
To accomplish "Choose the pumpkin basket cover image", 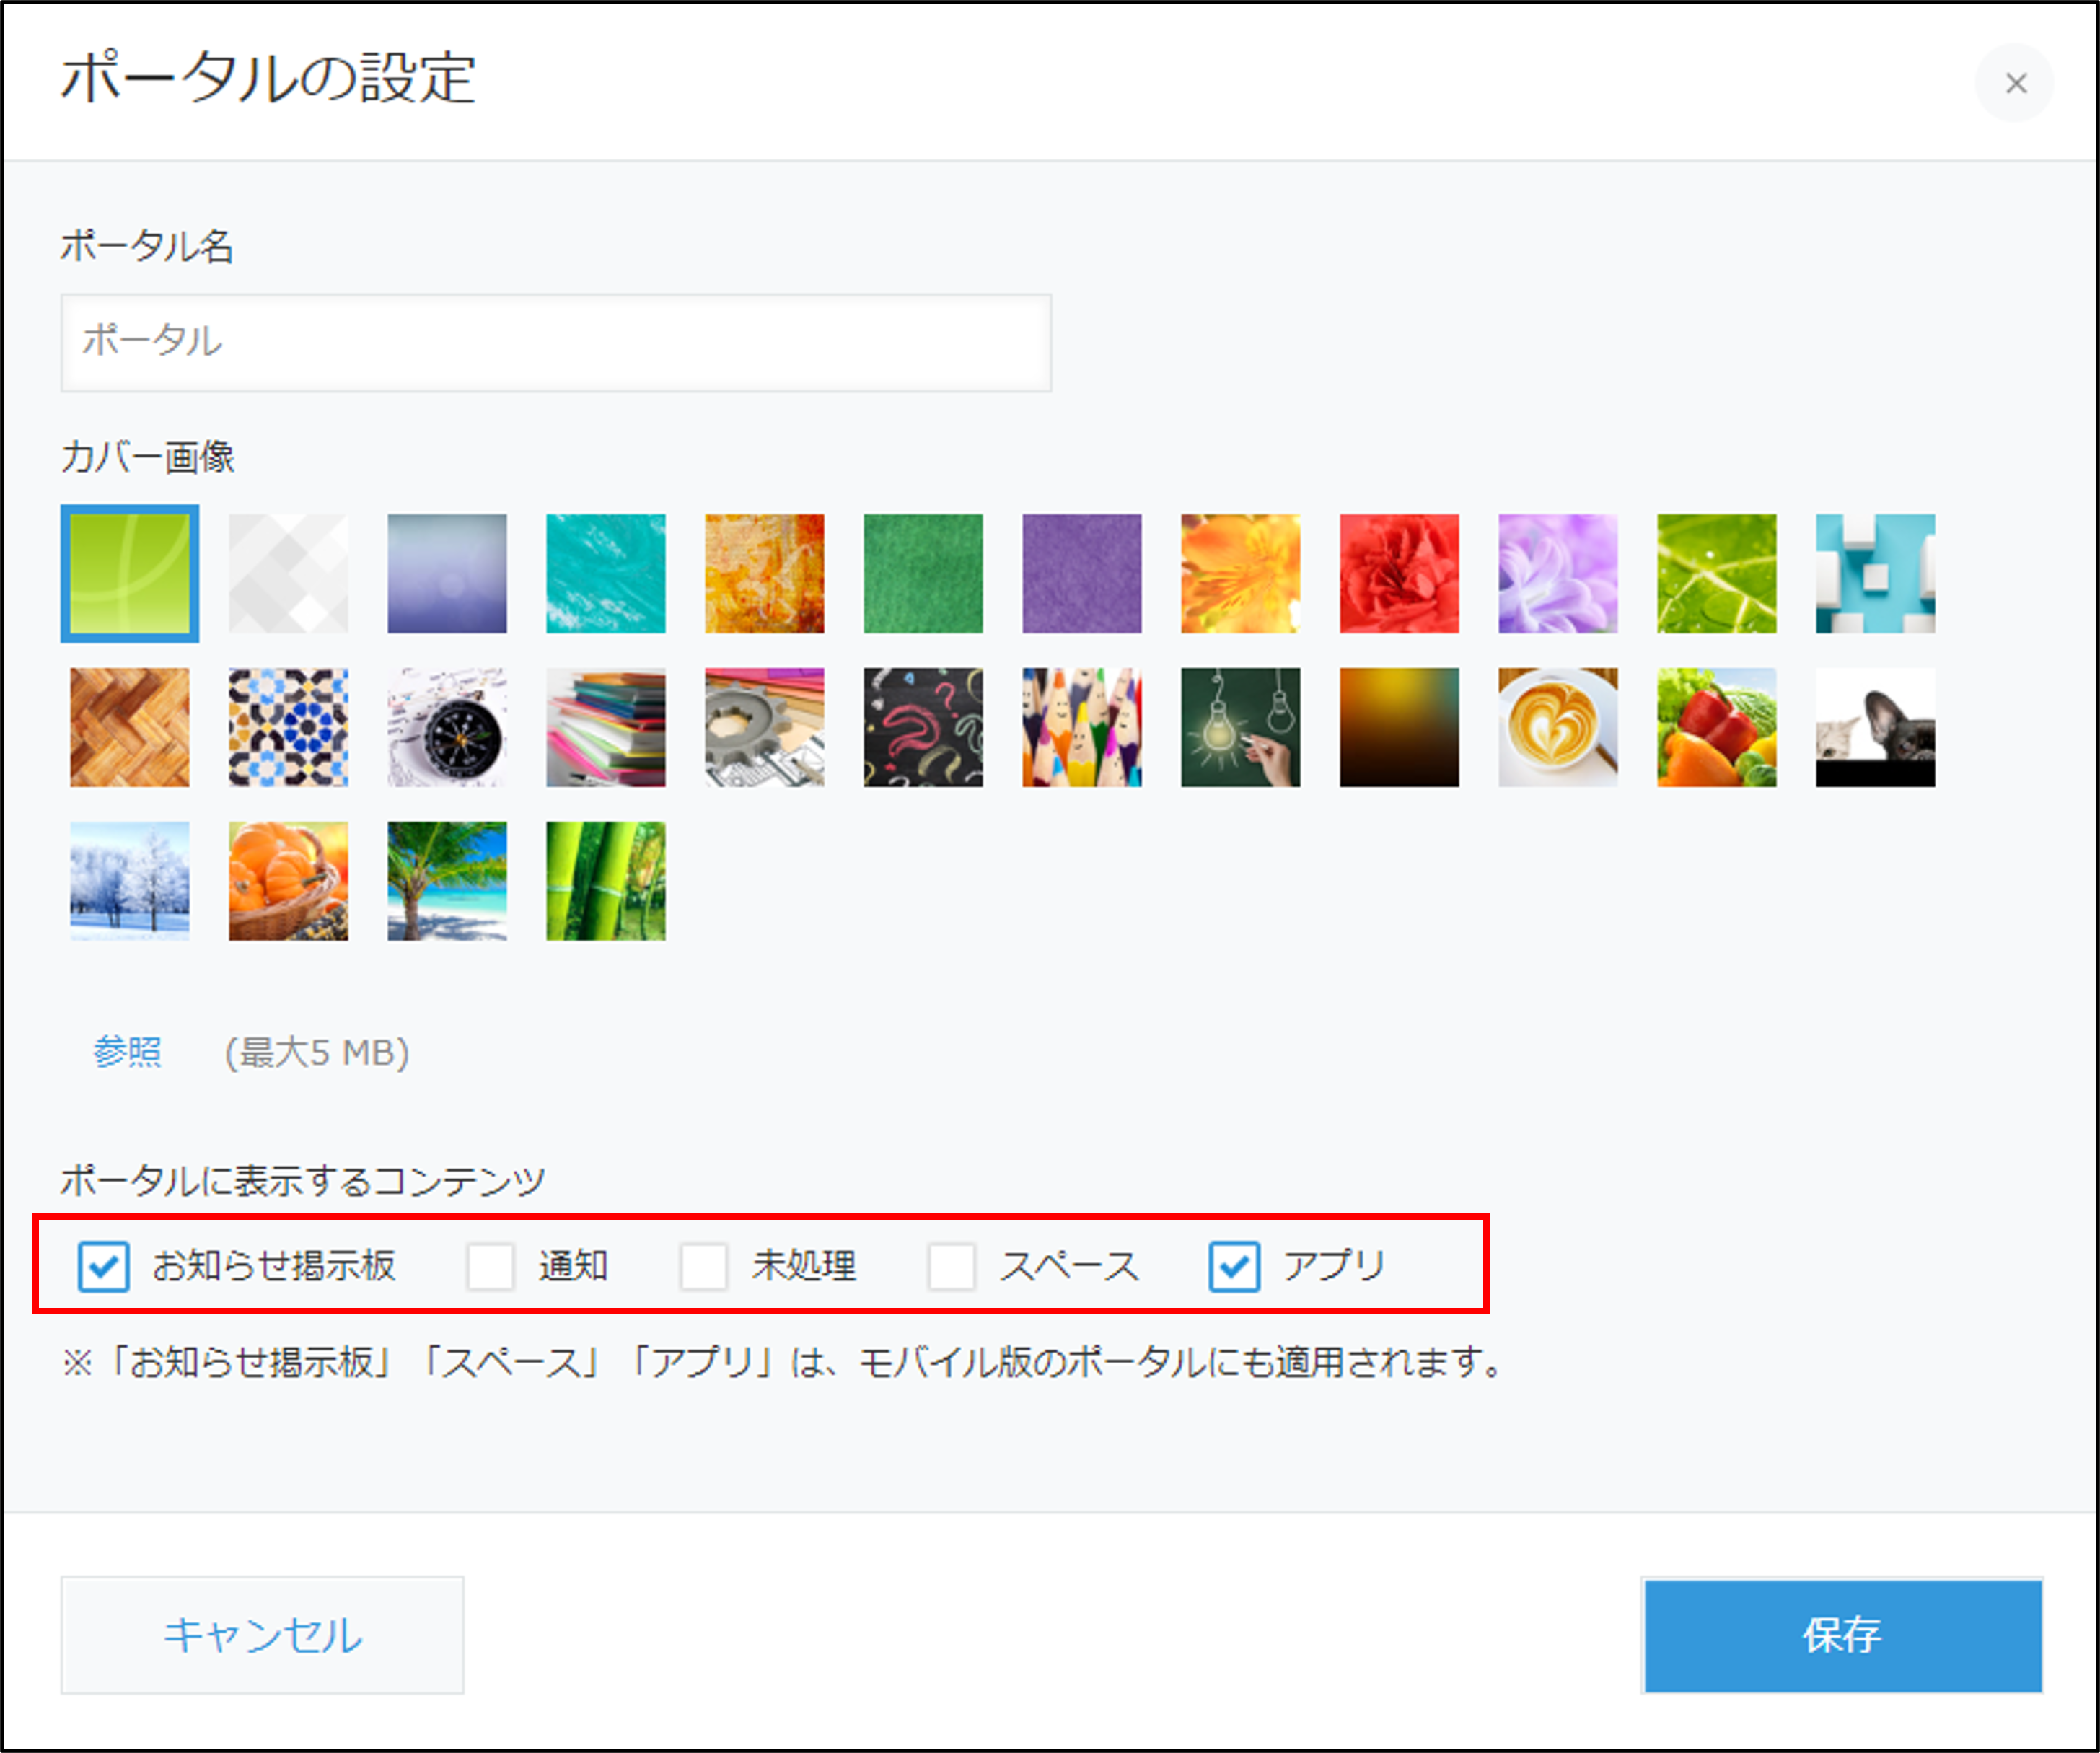I will click(288, 881).
